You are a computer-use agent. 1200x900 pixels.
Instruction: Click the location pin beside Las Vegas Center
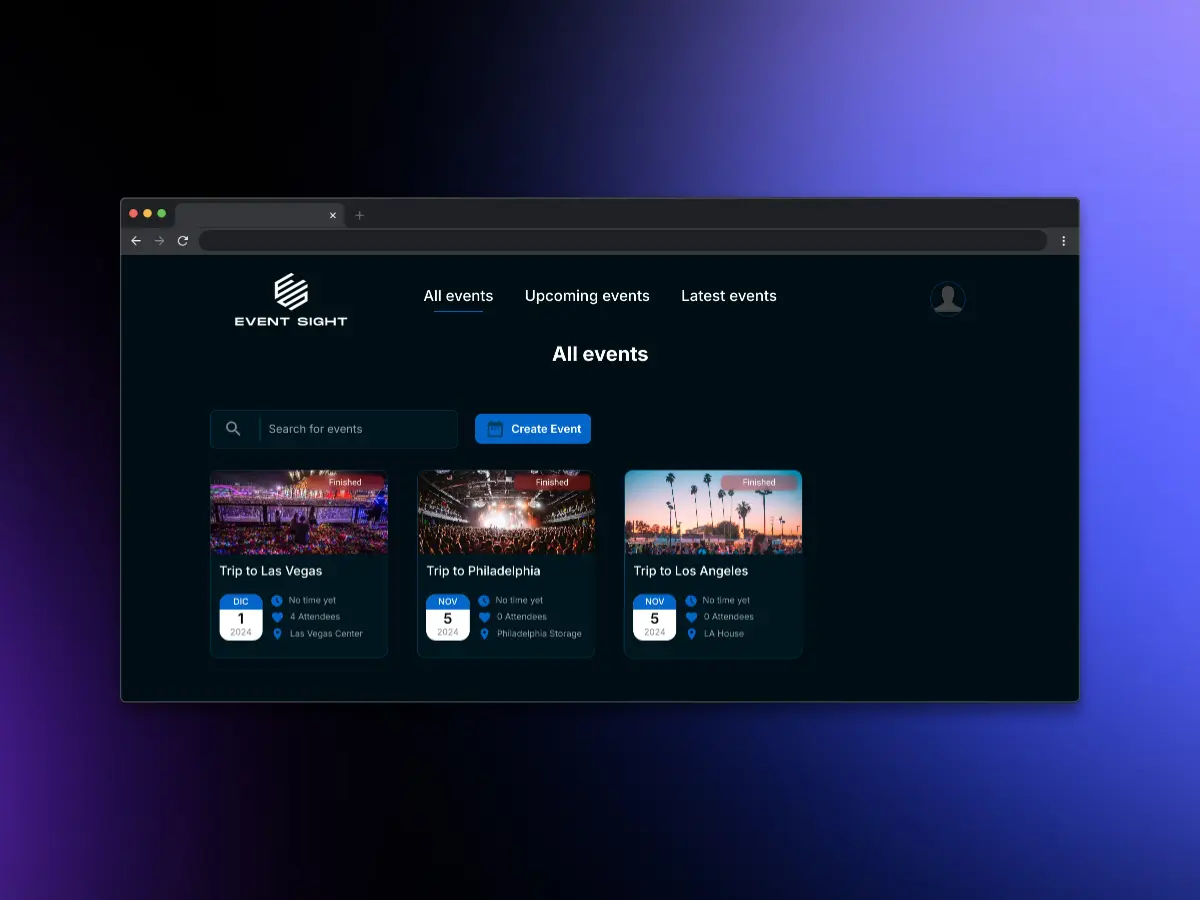click(277, 634)
